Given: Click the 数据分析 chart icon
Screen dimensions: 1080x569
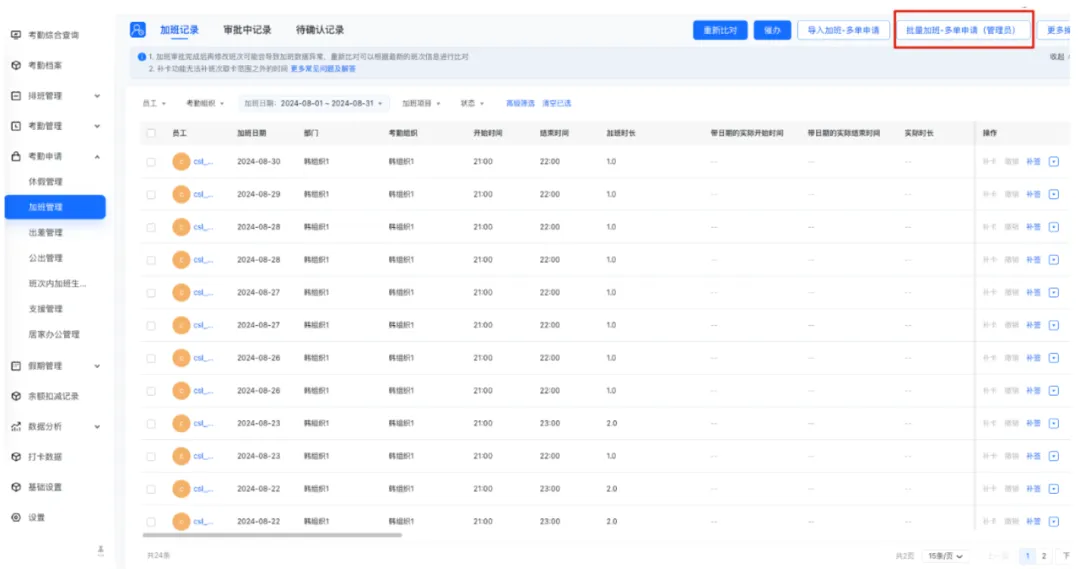Looking at the screenshot, I should point(16,426).
